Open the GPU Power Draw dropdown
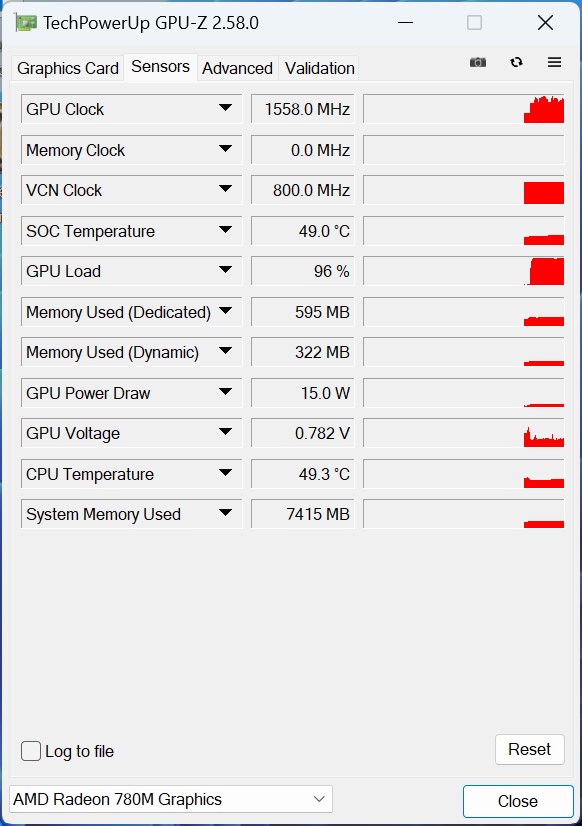 click(x=225, y=392)
